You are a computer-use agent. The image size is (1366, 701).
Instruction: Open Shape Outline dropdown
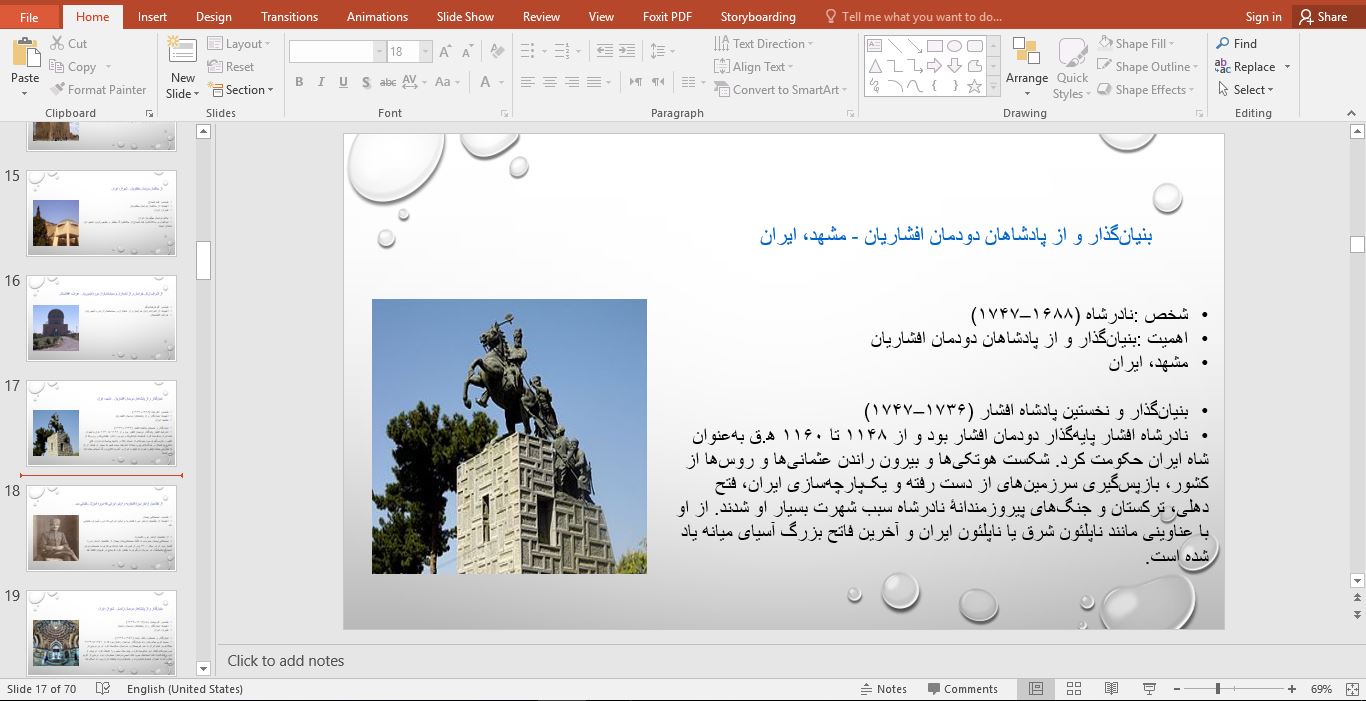[1148, 67]
